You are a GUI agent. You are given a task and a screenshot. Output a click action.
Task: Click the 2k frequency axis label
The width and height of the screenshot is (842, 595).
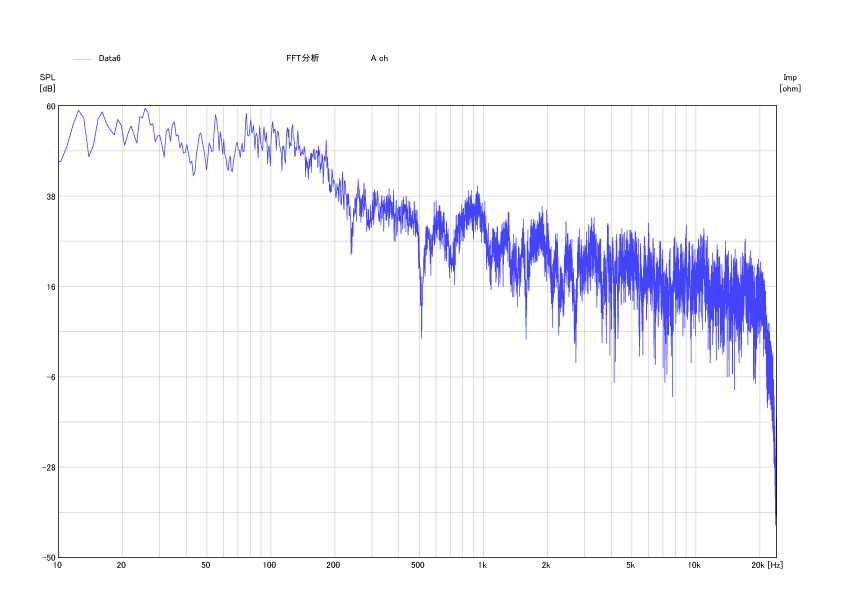(x=546, y=565)
